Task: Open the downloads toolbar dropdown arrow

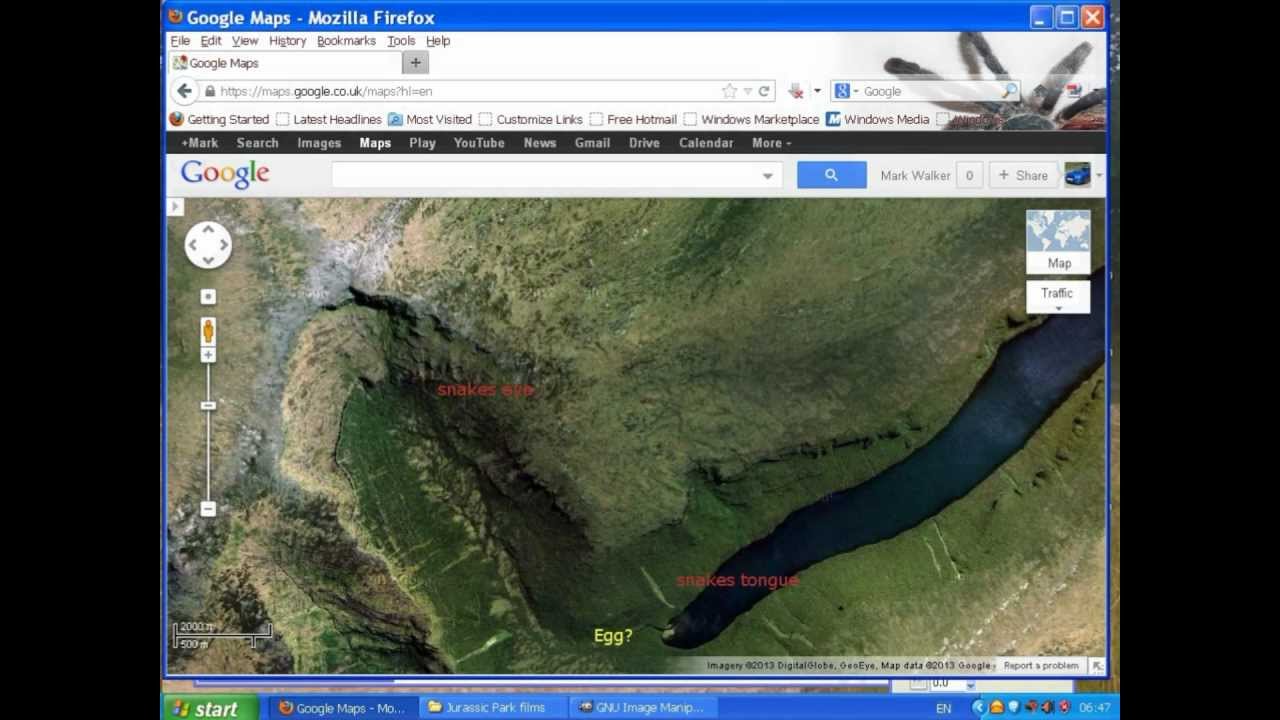Action: click(817, 91)
